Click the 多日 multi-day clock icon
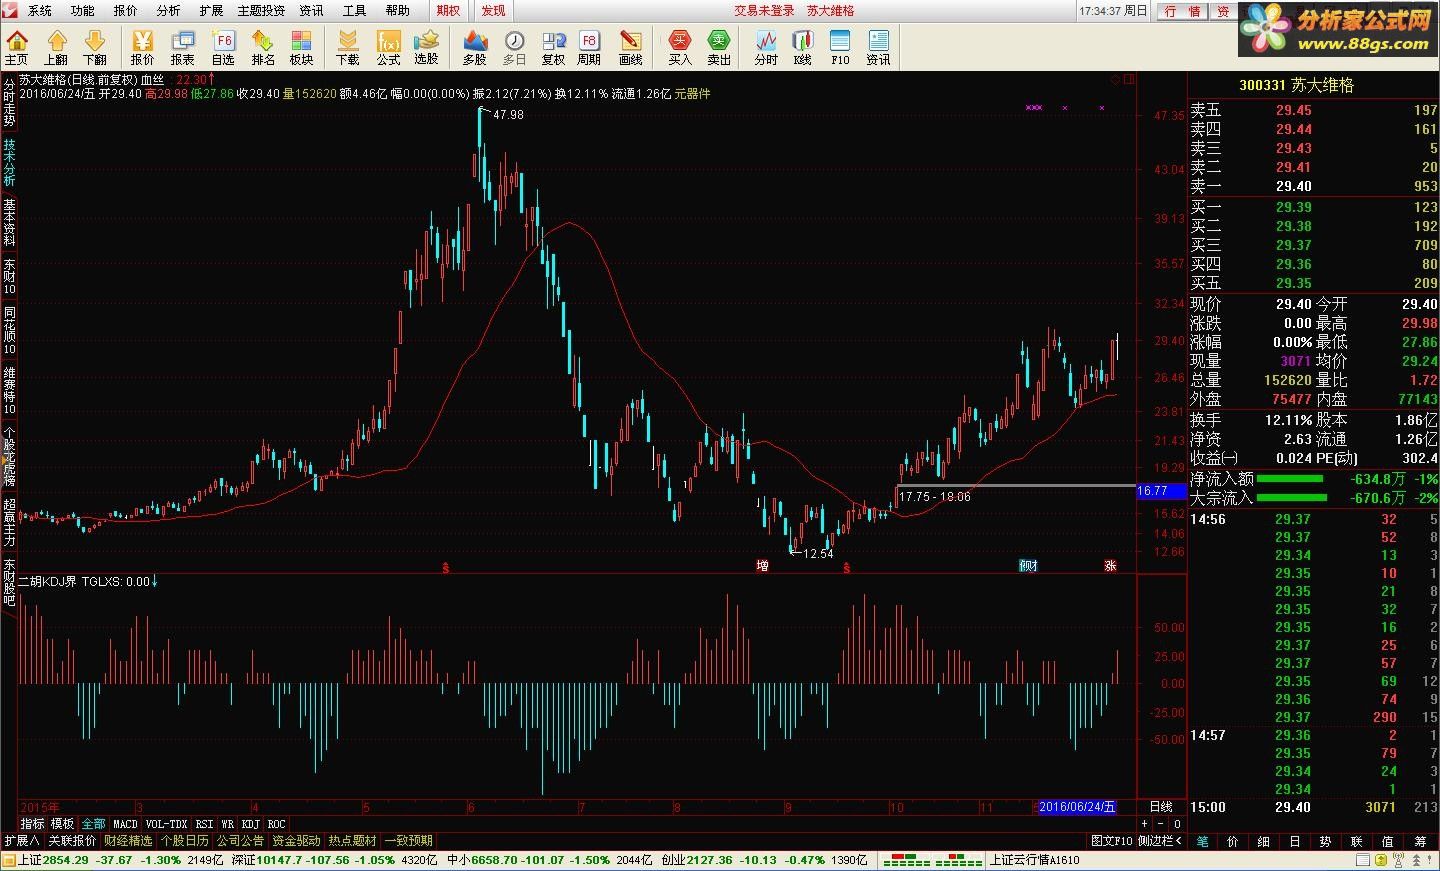This screenshot has width=1440, height=871. pyautogui.click(x=514, y=47)
